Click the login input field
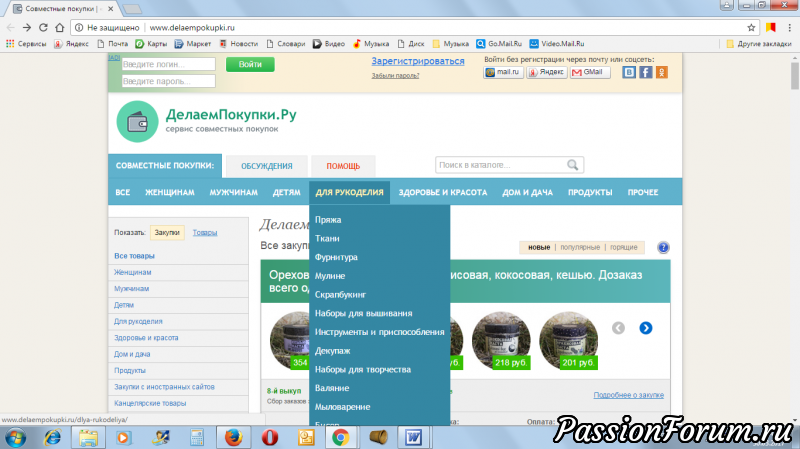Viewport: 800px width, 449px height. pos(168,64)
